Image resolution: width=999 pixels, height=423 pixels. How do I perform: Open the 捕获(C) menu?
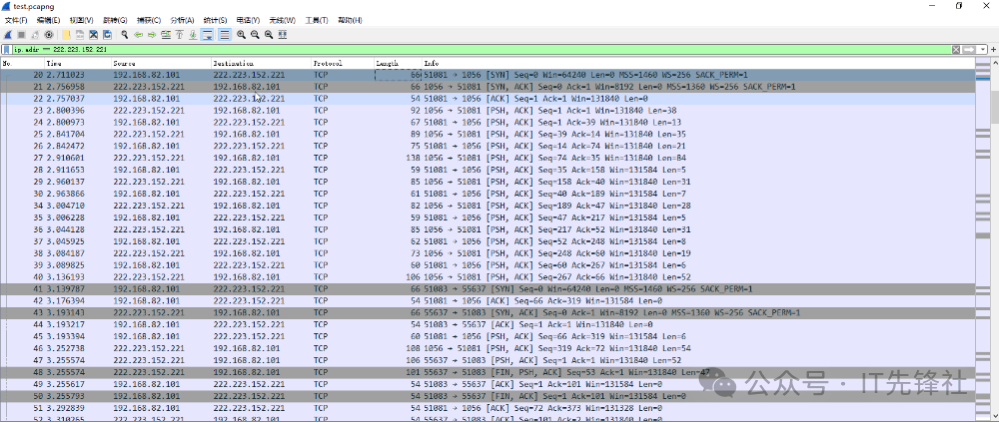(148, 20)
